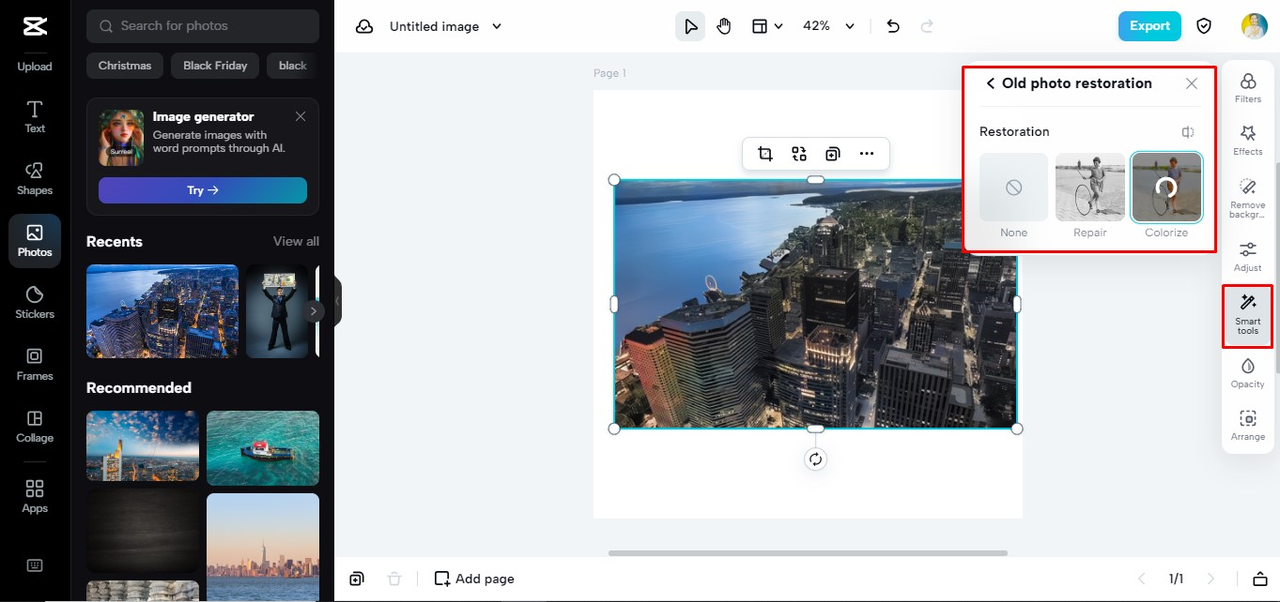Click the Page 1 label
Image resolution: width=1280 pixels, height=602 pixels.
[x=610, y=73]
